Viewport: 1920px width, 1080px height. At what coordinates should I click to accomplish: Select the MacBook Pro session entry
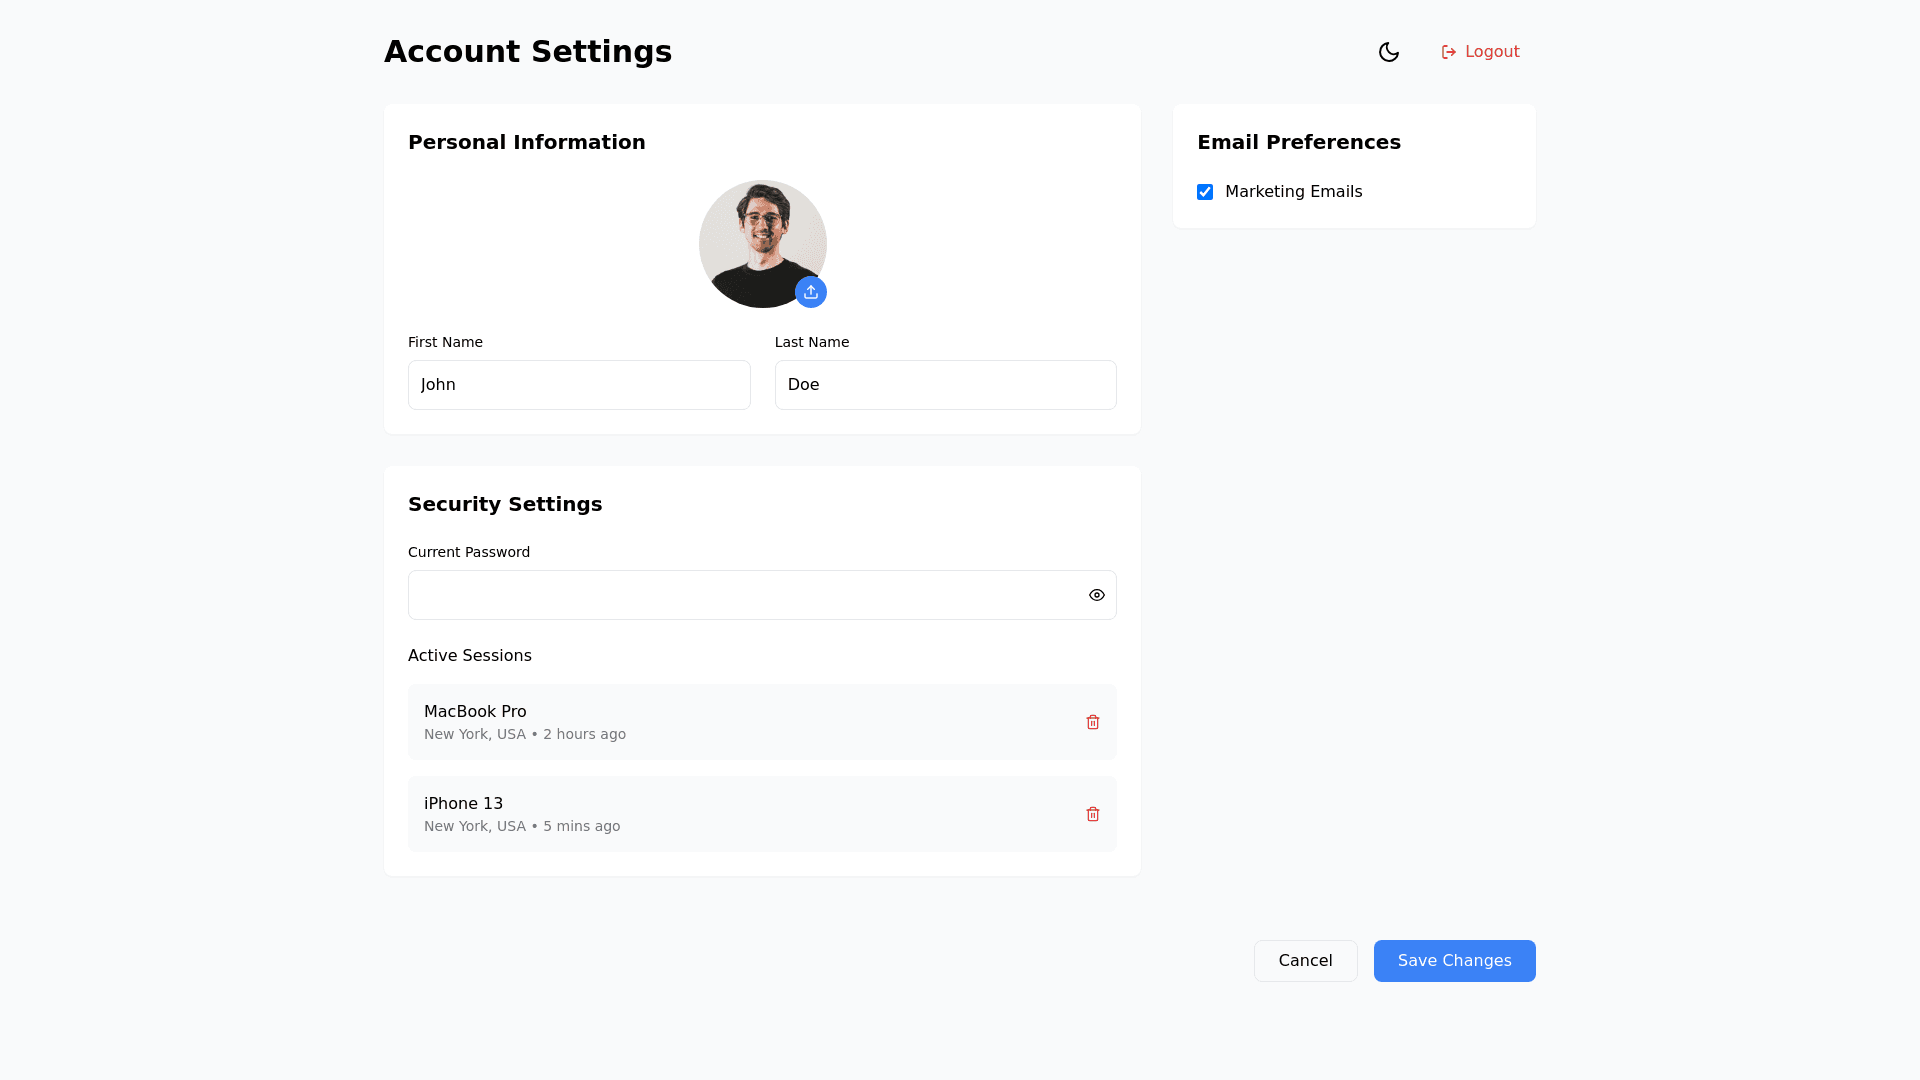[x=700, y=722]
